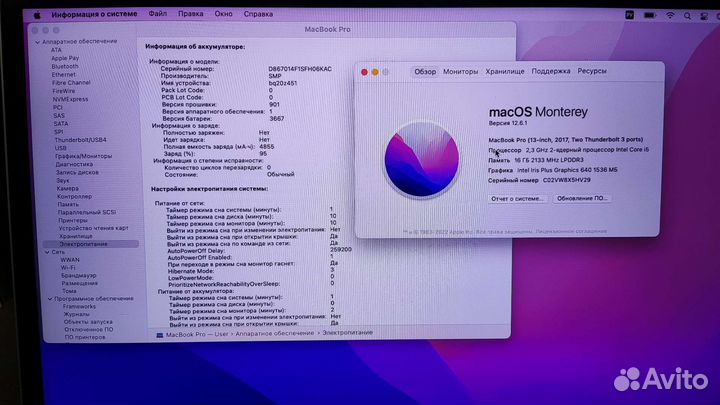Screen dimensions: 720x405
Task: Select Bluetooth in the sidebar
Action: [x=65, y=67]
